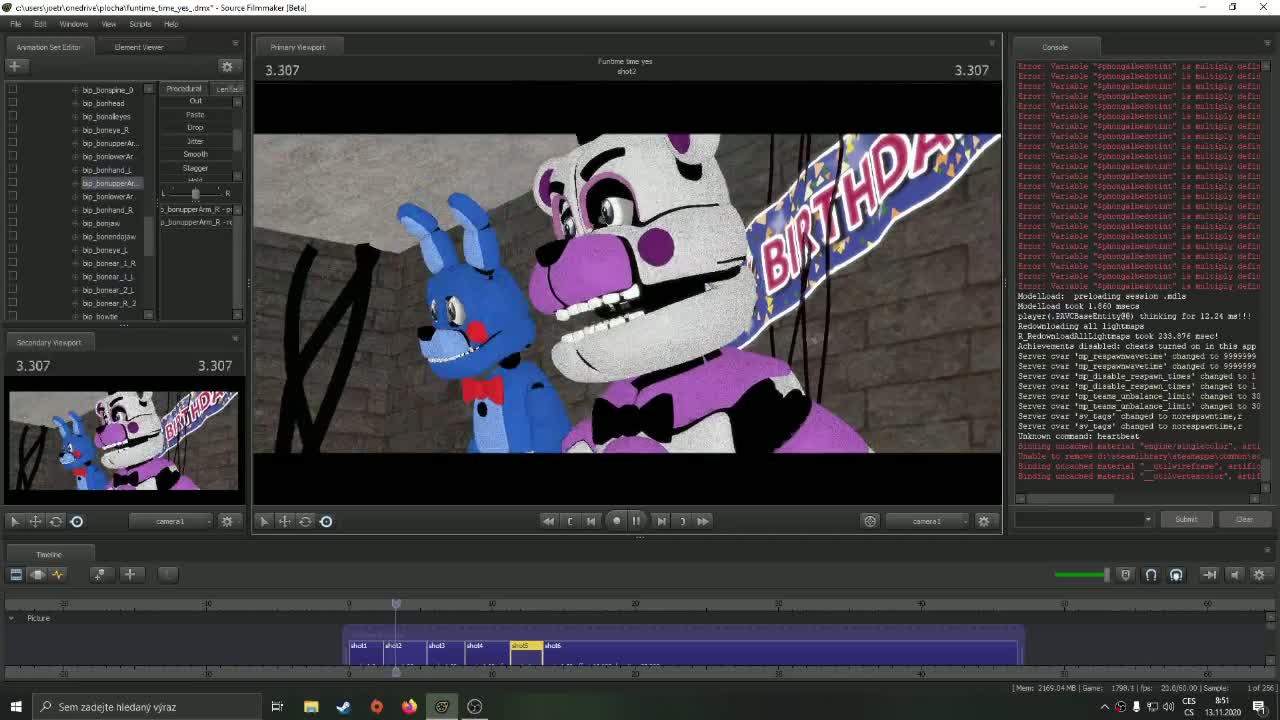Image resolution: width=1280 pixels, height=720 pixels.
Task: Open the Windows menu
Action: (x=74, y=24)
